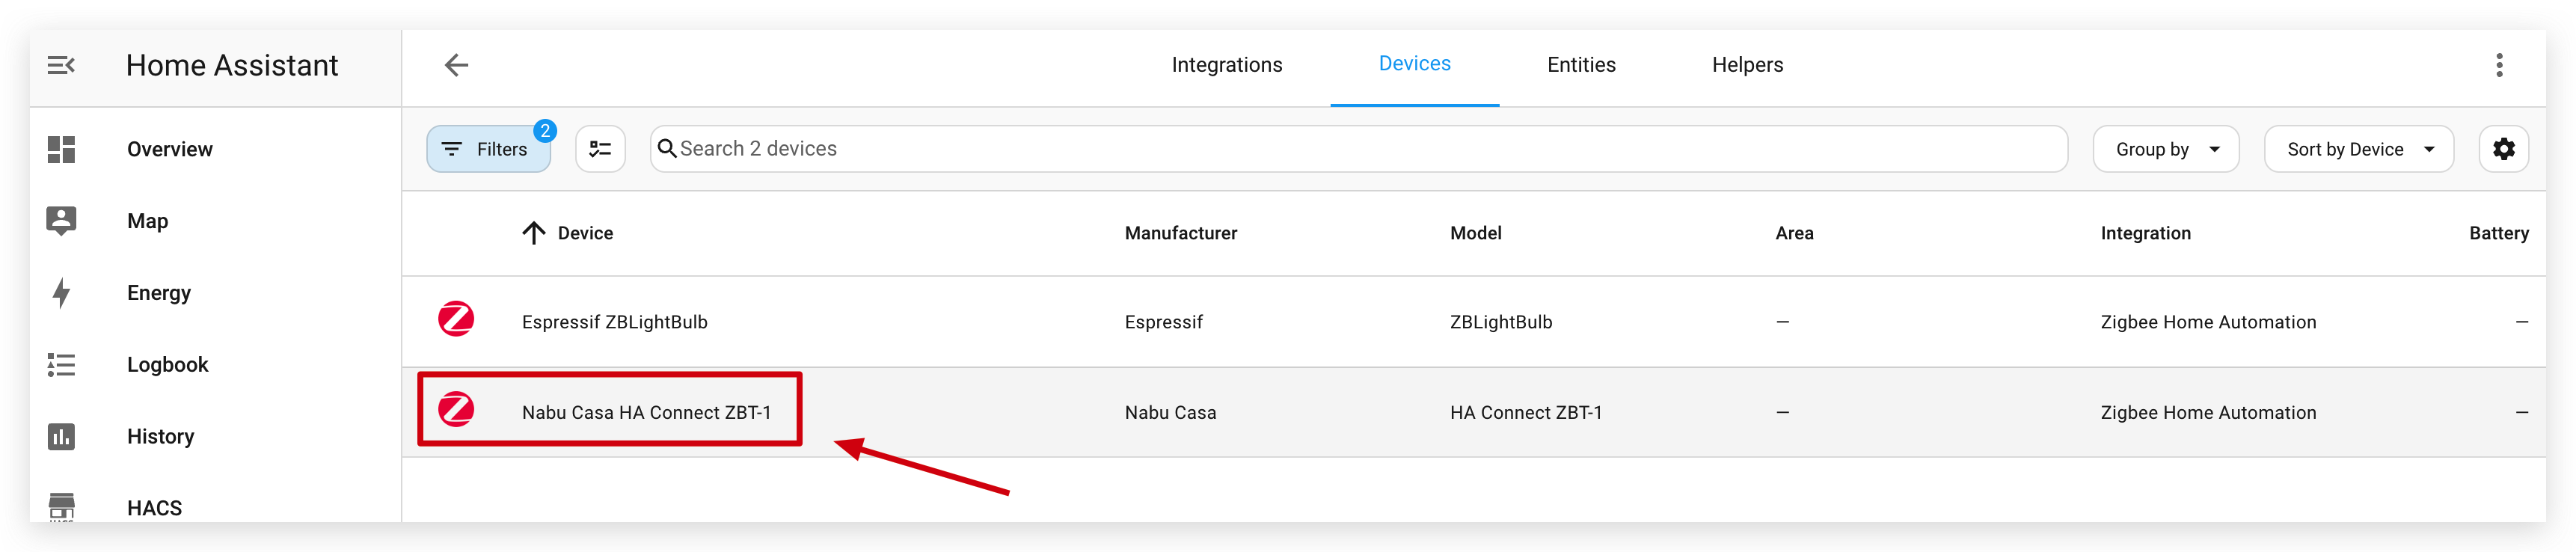Toggle sort direction arrow on Device column
Screen dimensions: 2576x552
[x=533, y=234]
